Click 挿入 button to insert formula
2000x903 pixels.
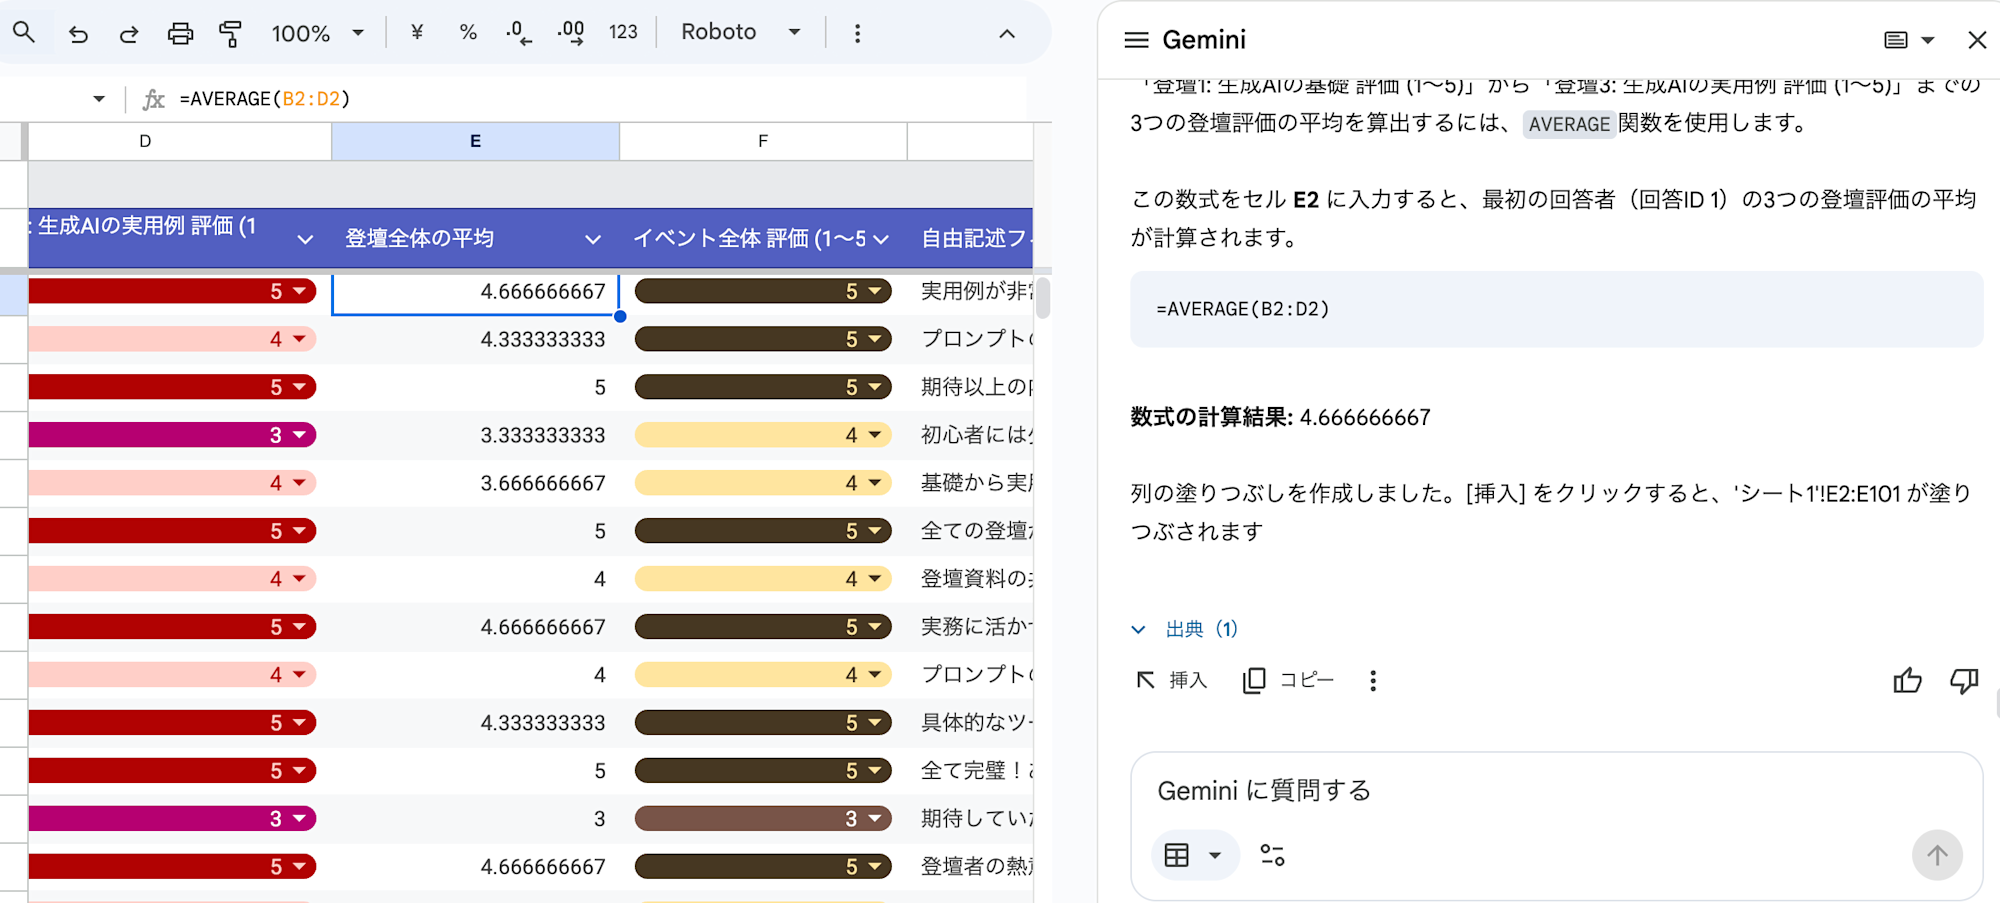(x=1172, y=681)
